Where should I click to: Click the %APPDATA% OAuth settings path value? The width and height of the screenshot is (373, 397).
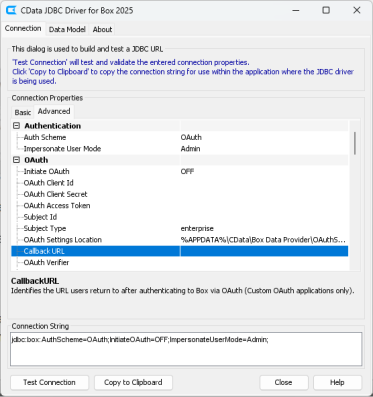tap(263, 240)
